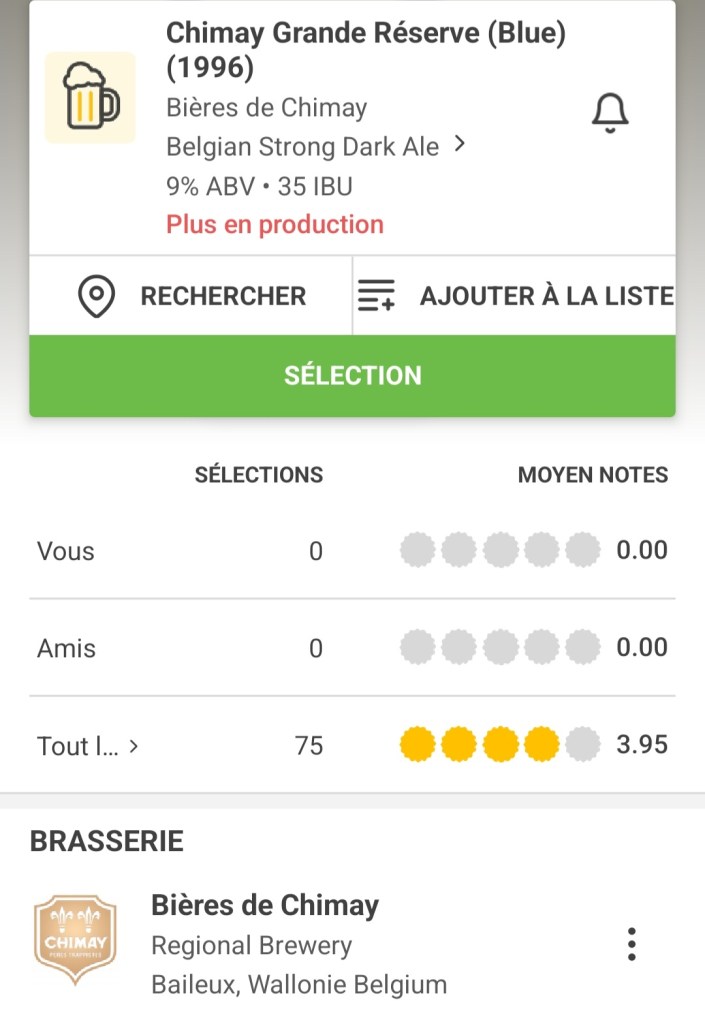
Task: Open the brewery three-dot options menu
Action: [x=631, y=943]
